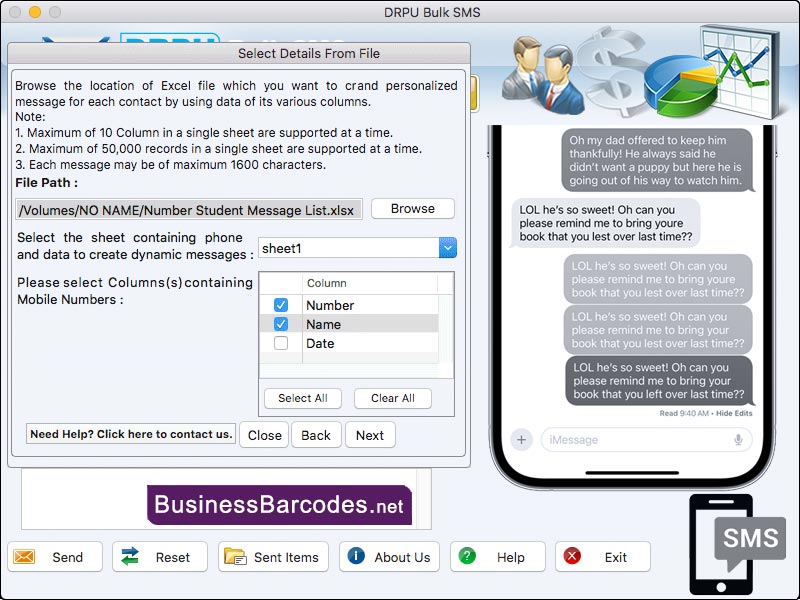Image resolution: width=800 pixels, height=600 pixels.
Task: Click Need Help to contact support
Action: tap(130, 434)
